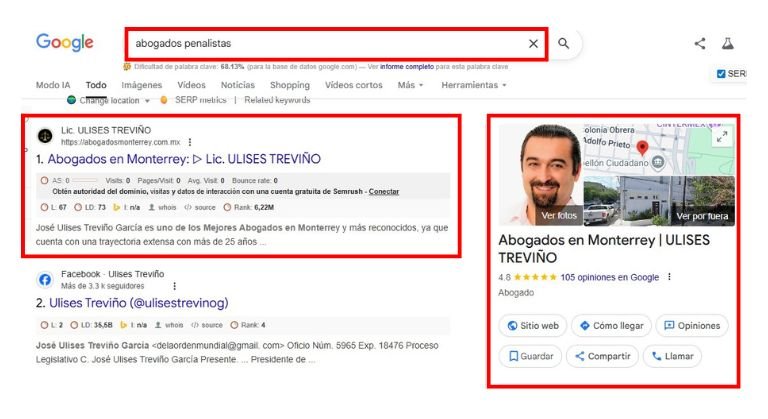Open the Videos cortos tab
Screen dimensions: 768x419
(x=354, y=85)
